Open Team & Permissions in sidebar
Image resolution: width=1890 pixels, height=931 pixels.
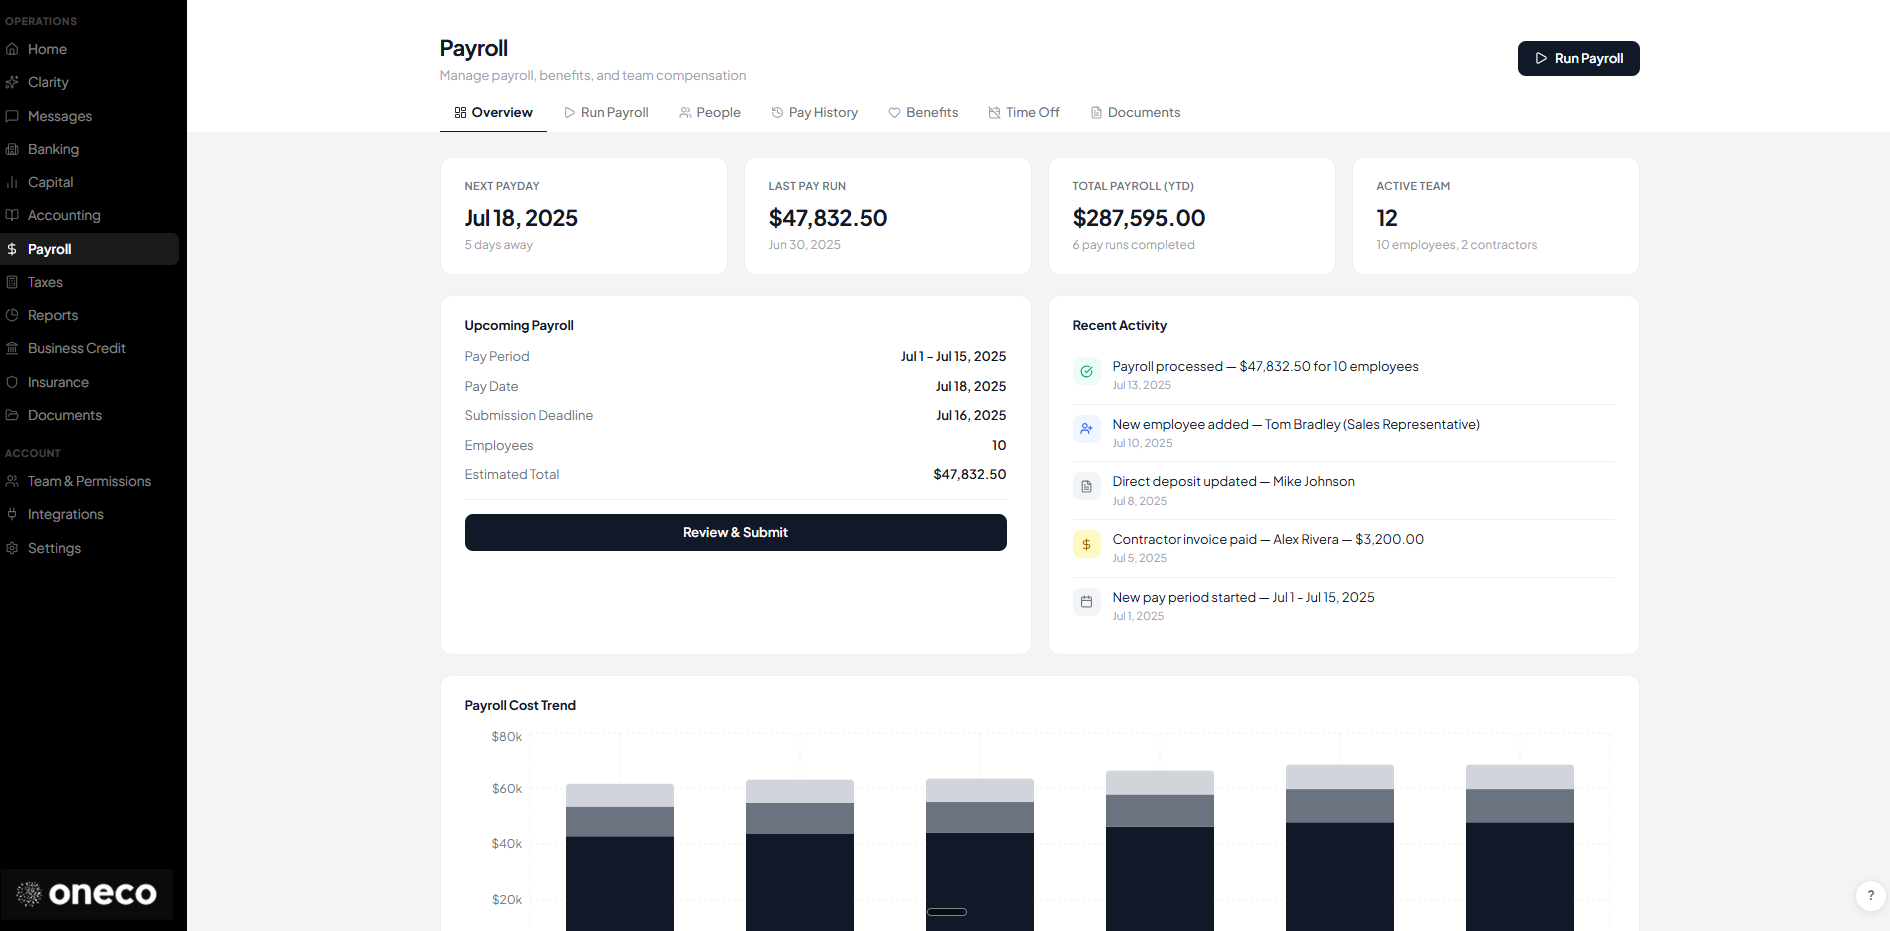coord(89,481)
